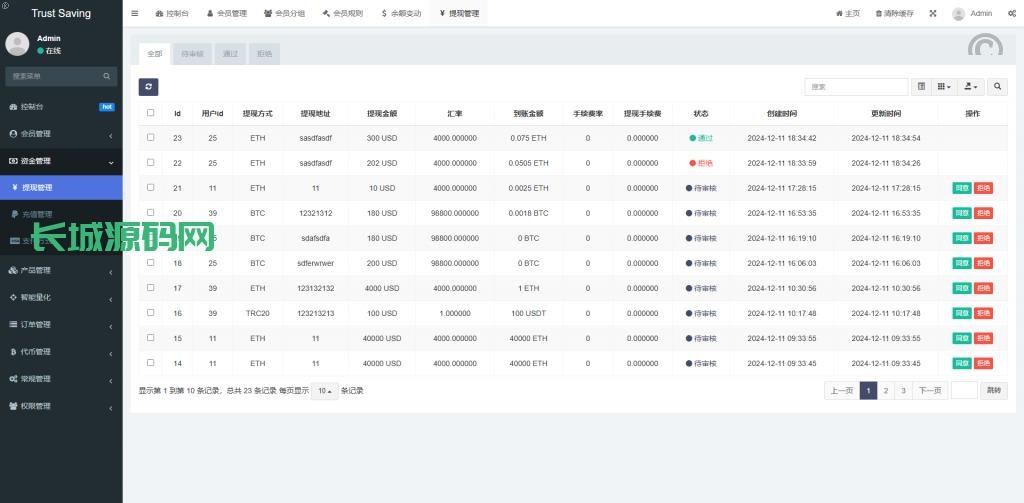Select the checkbox for row Id 23

tap(151, 138)
